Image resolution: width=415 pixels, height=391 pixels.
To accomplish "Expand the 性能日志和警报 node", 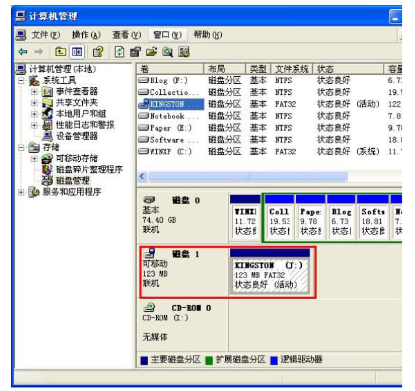I will coord(34,125).
